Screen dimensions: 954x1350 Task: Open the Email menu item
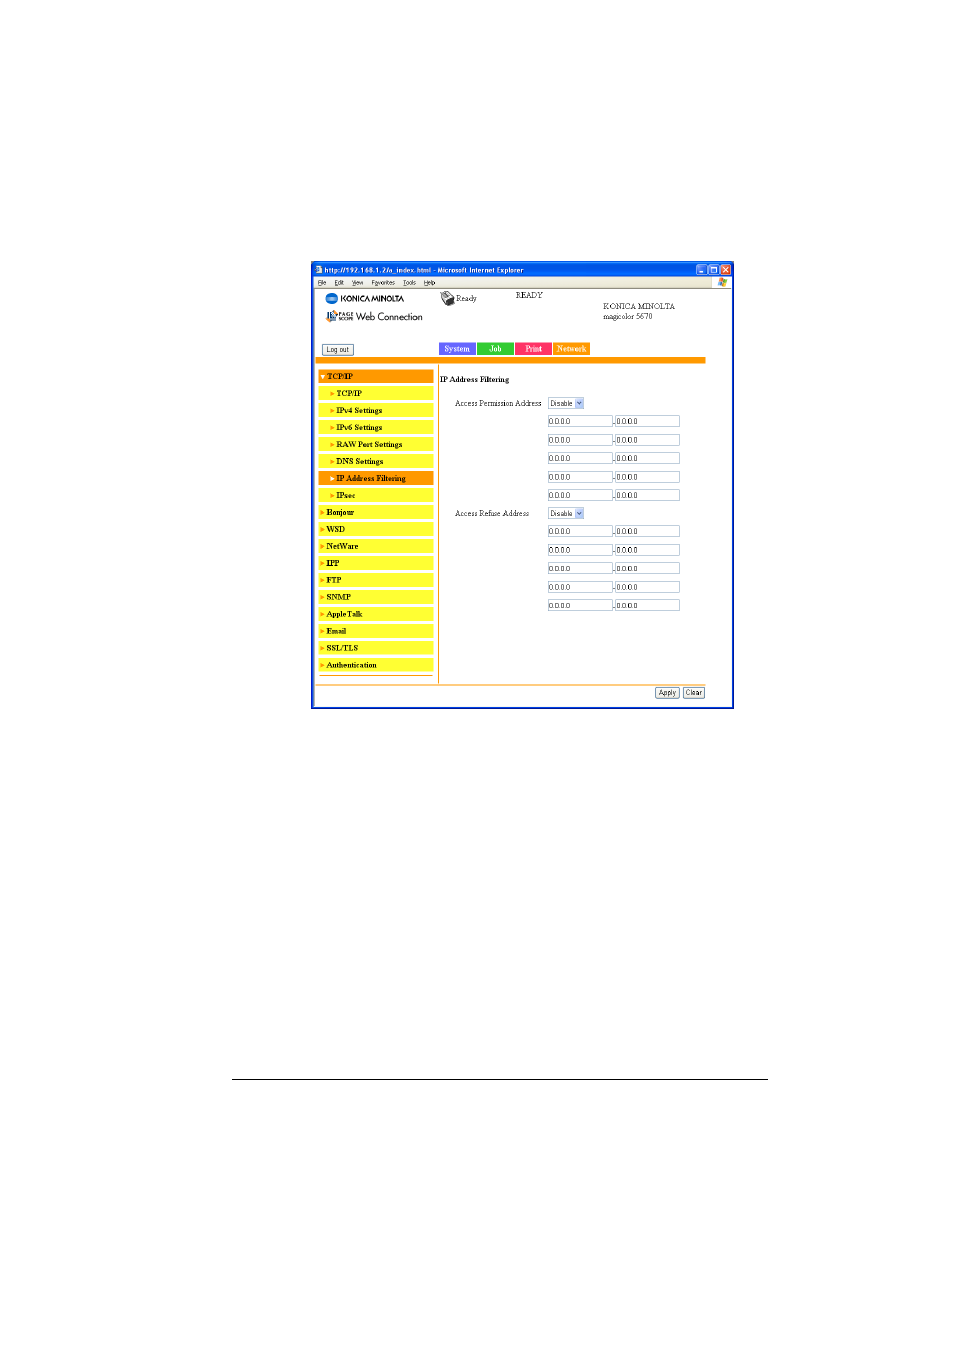click(376, 632)
